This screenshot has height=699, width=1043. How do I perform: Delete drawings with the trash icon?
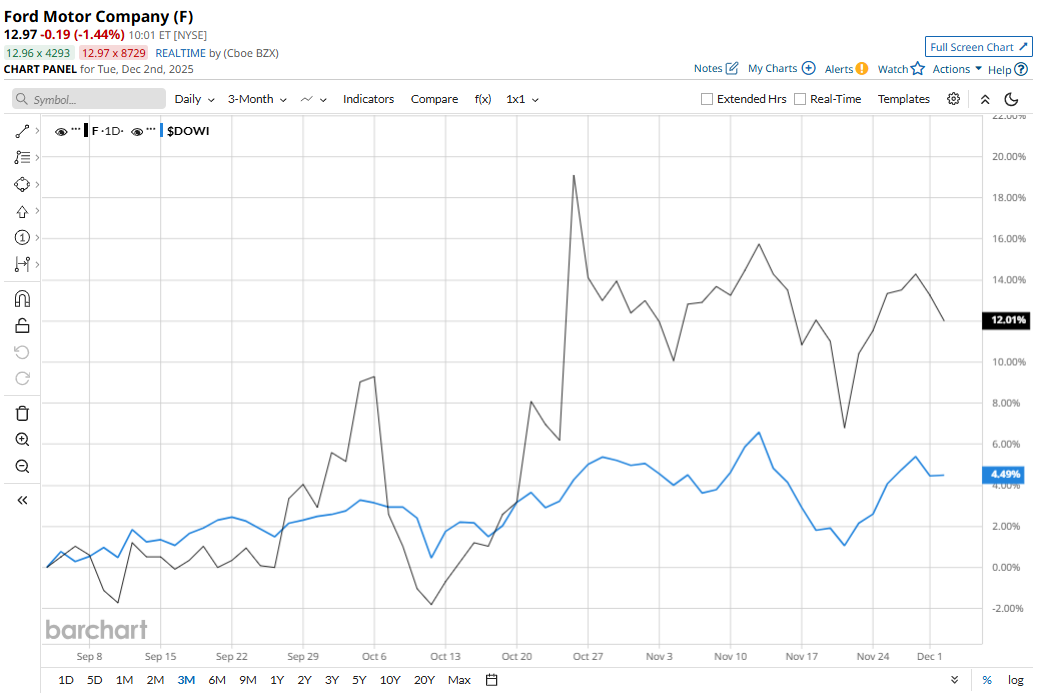point(22,413)
